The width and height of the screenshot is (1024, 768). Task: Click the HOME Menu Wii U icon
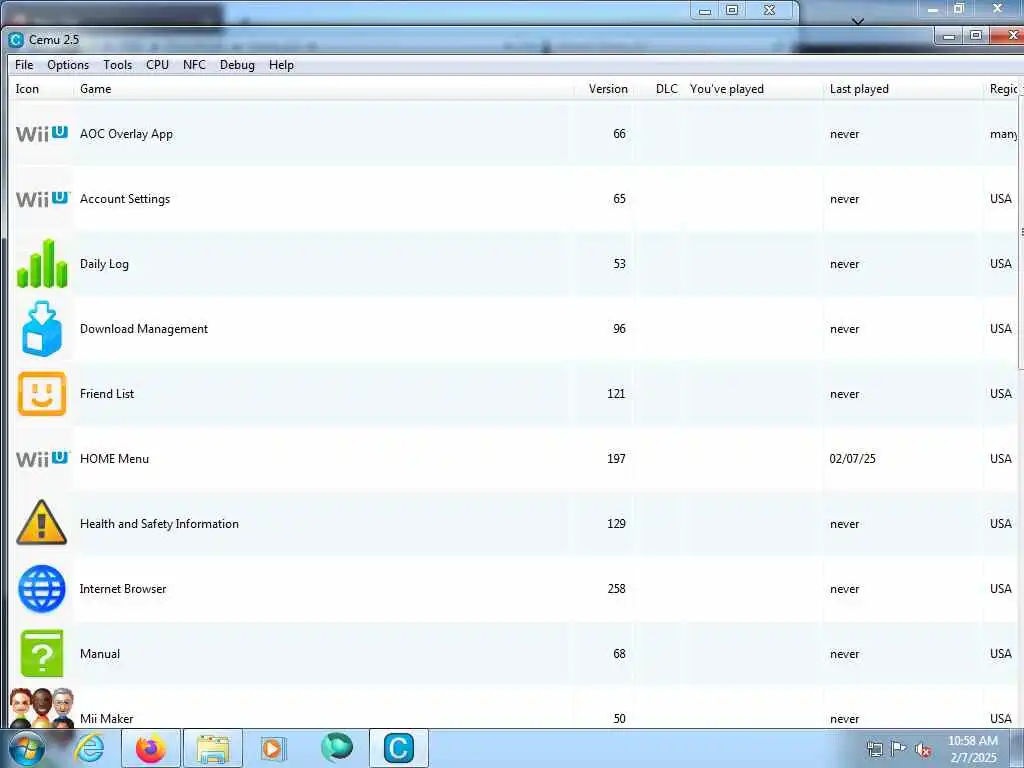coord(42,458)
